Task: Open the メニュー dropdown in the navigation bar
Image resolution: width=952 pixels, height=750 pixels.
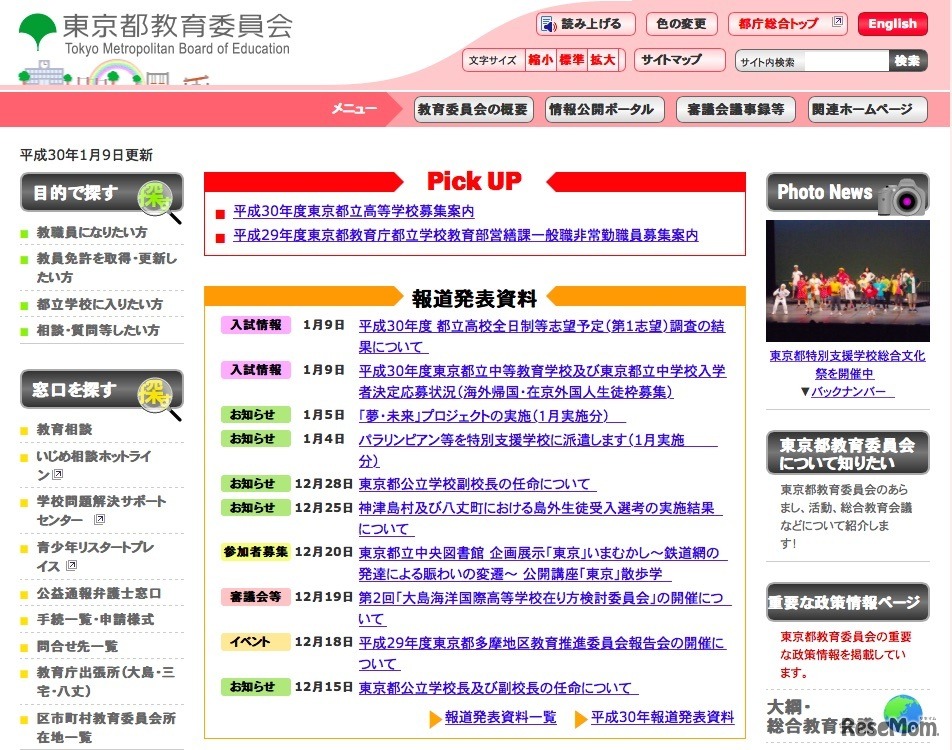Action: pyautogui.click(x=352, y=110)
